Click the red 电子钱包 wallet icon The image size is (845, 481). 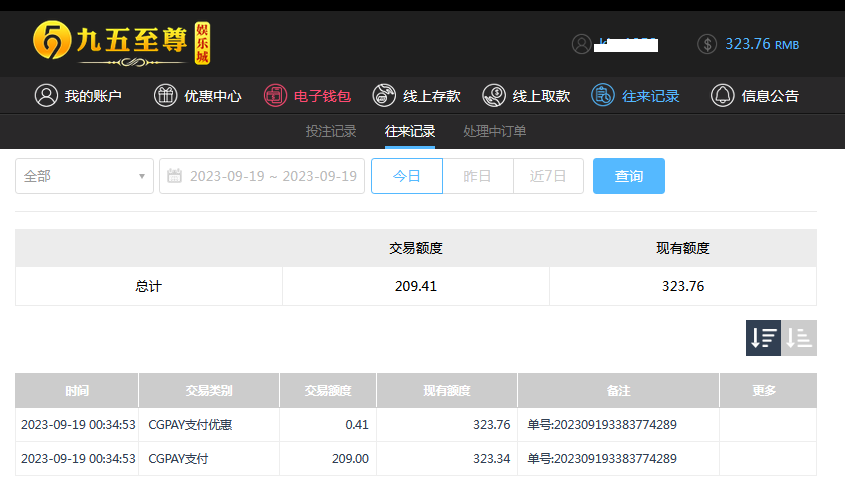pyautogui.click(x=275, y=96)
